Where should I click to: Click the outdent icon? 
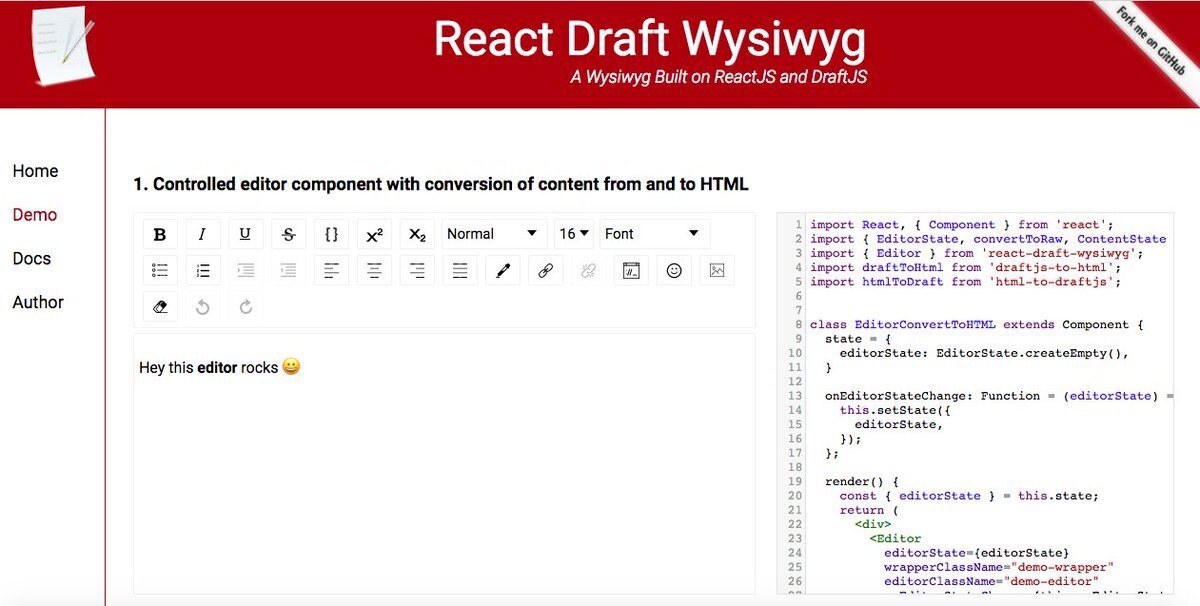(x=288, y=270)
